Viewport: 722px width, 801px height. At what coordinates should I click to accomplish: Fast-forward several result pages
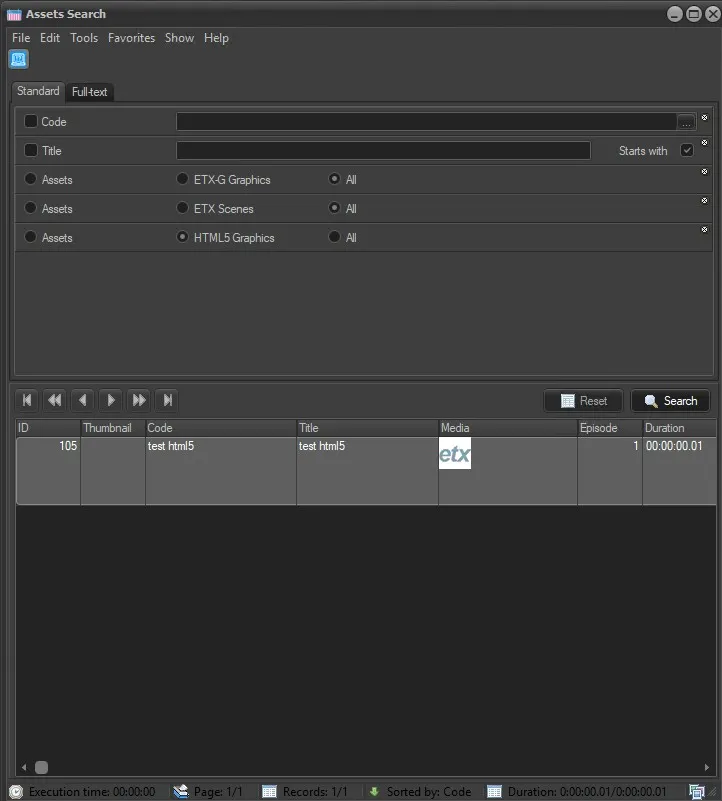[x=139, y=400]
